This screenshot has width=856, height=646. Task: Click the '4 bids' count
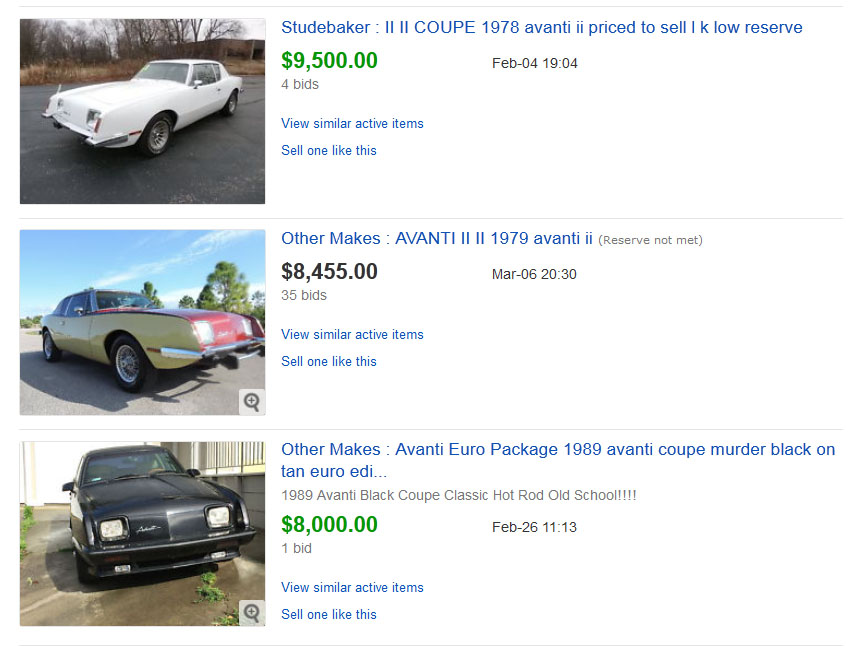300,85
